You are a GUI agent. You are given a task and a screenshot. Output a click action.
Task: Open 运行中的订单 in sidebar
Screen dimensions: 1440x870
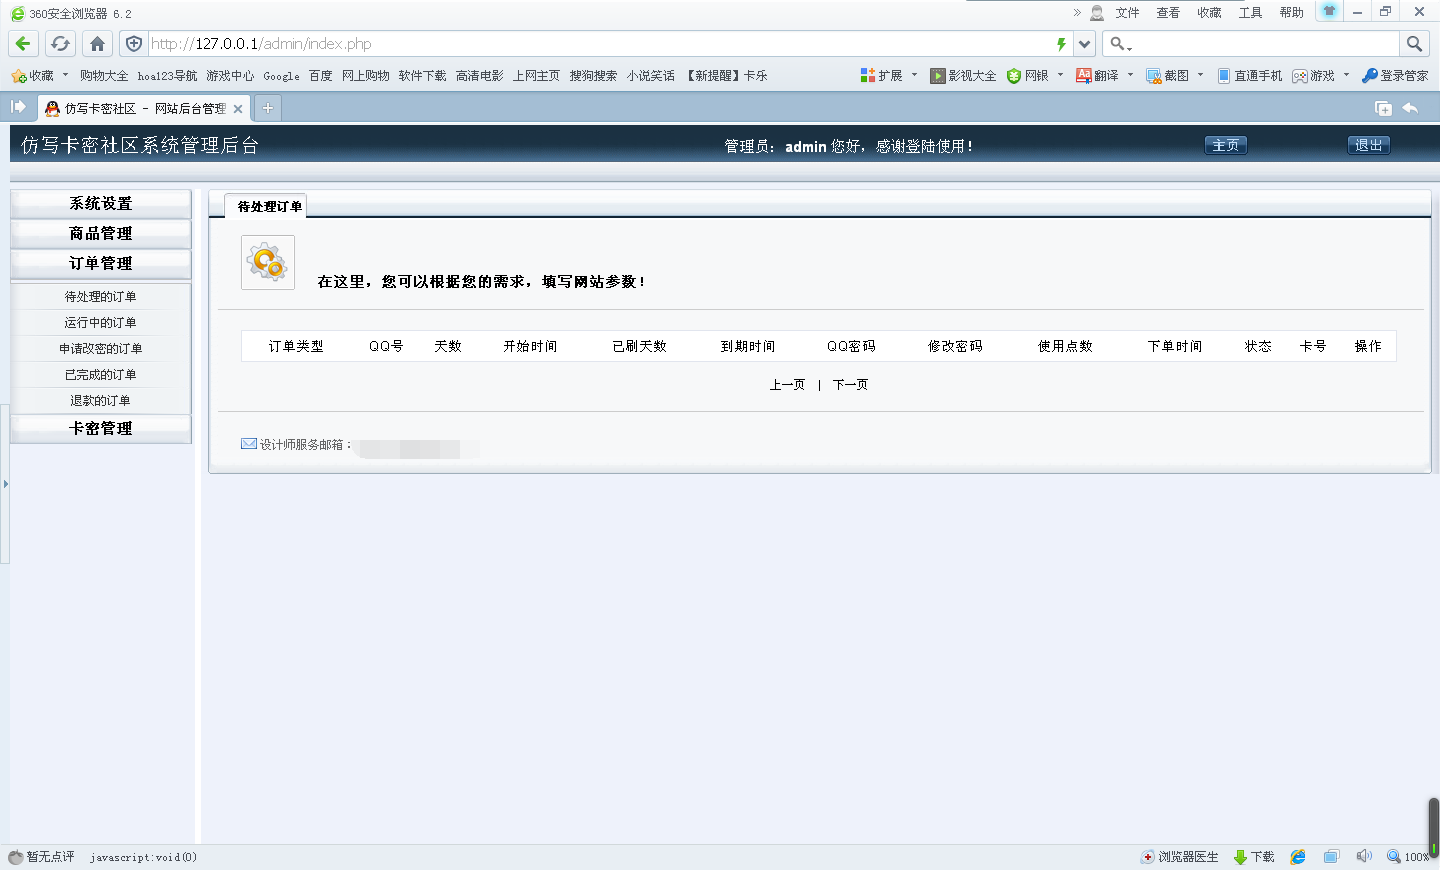[x=100, y=323]
